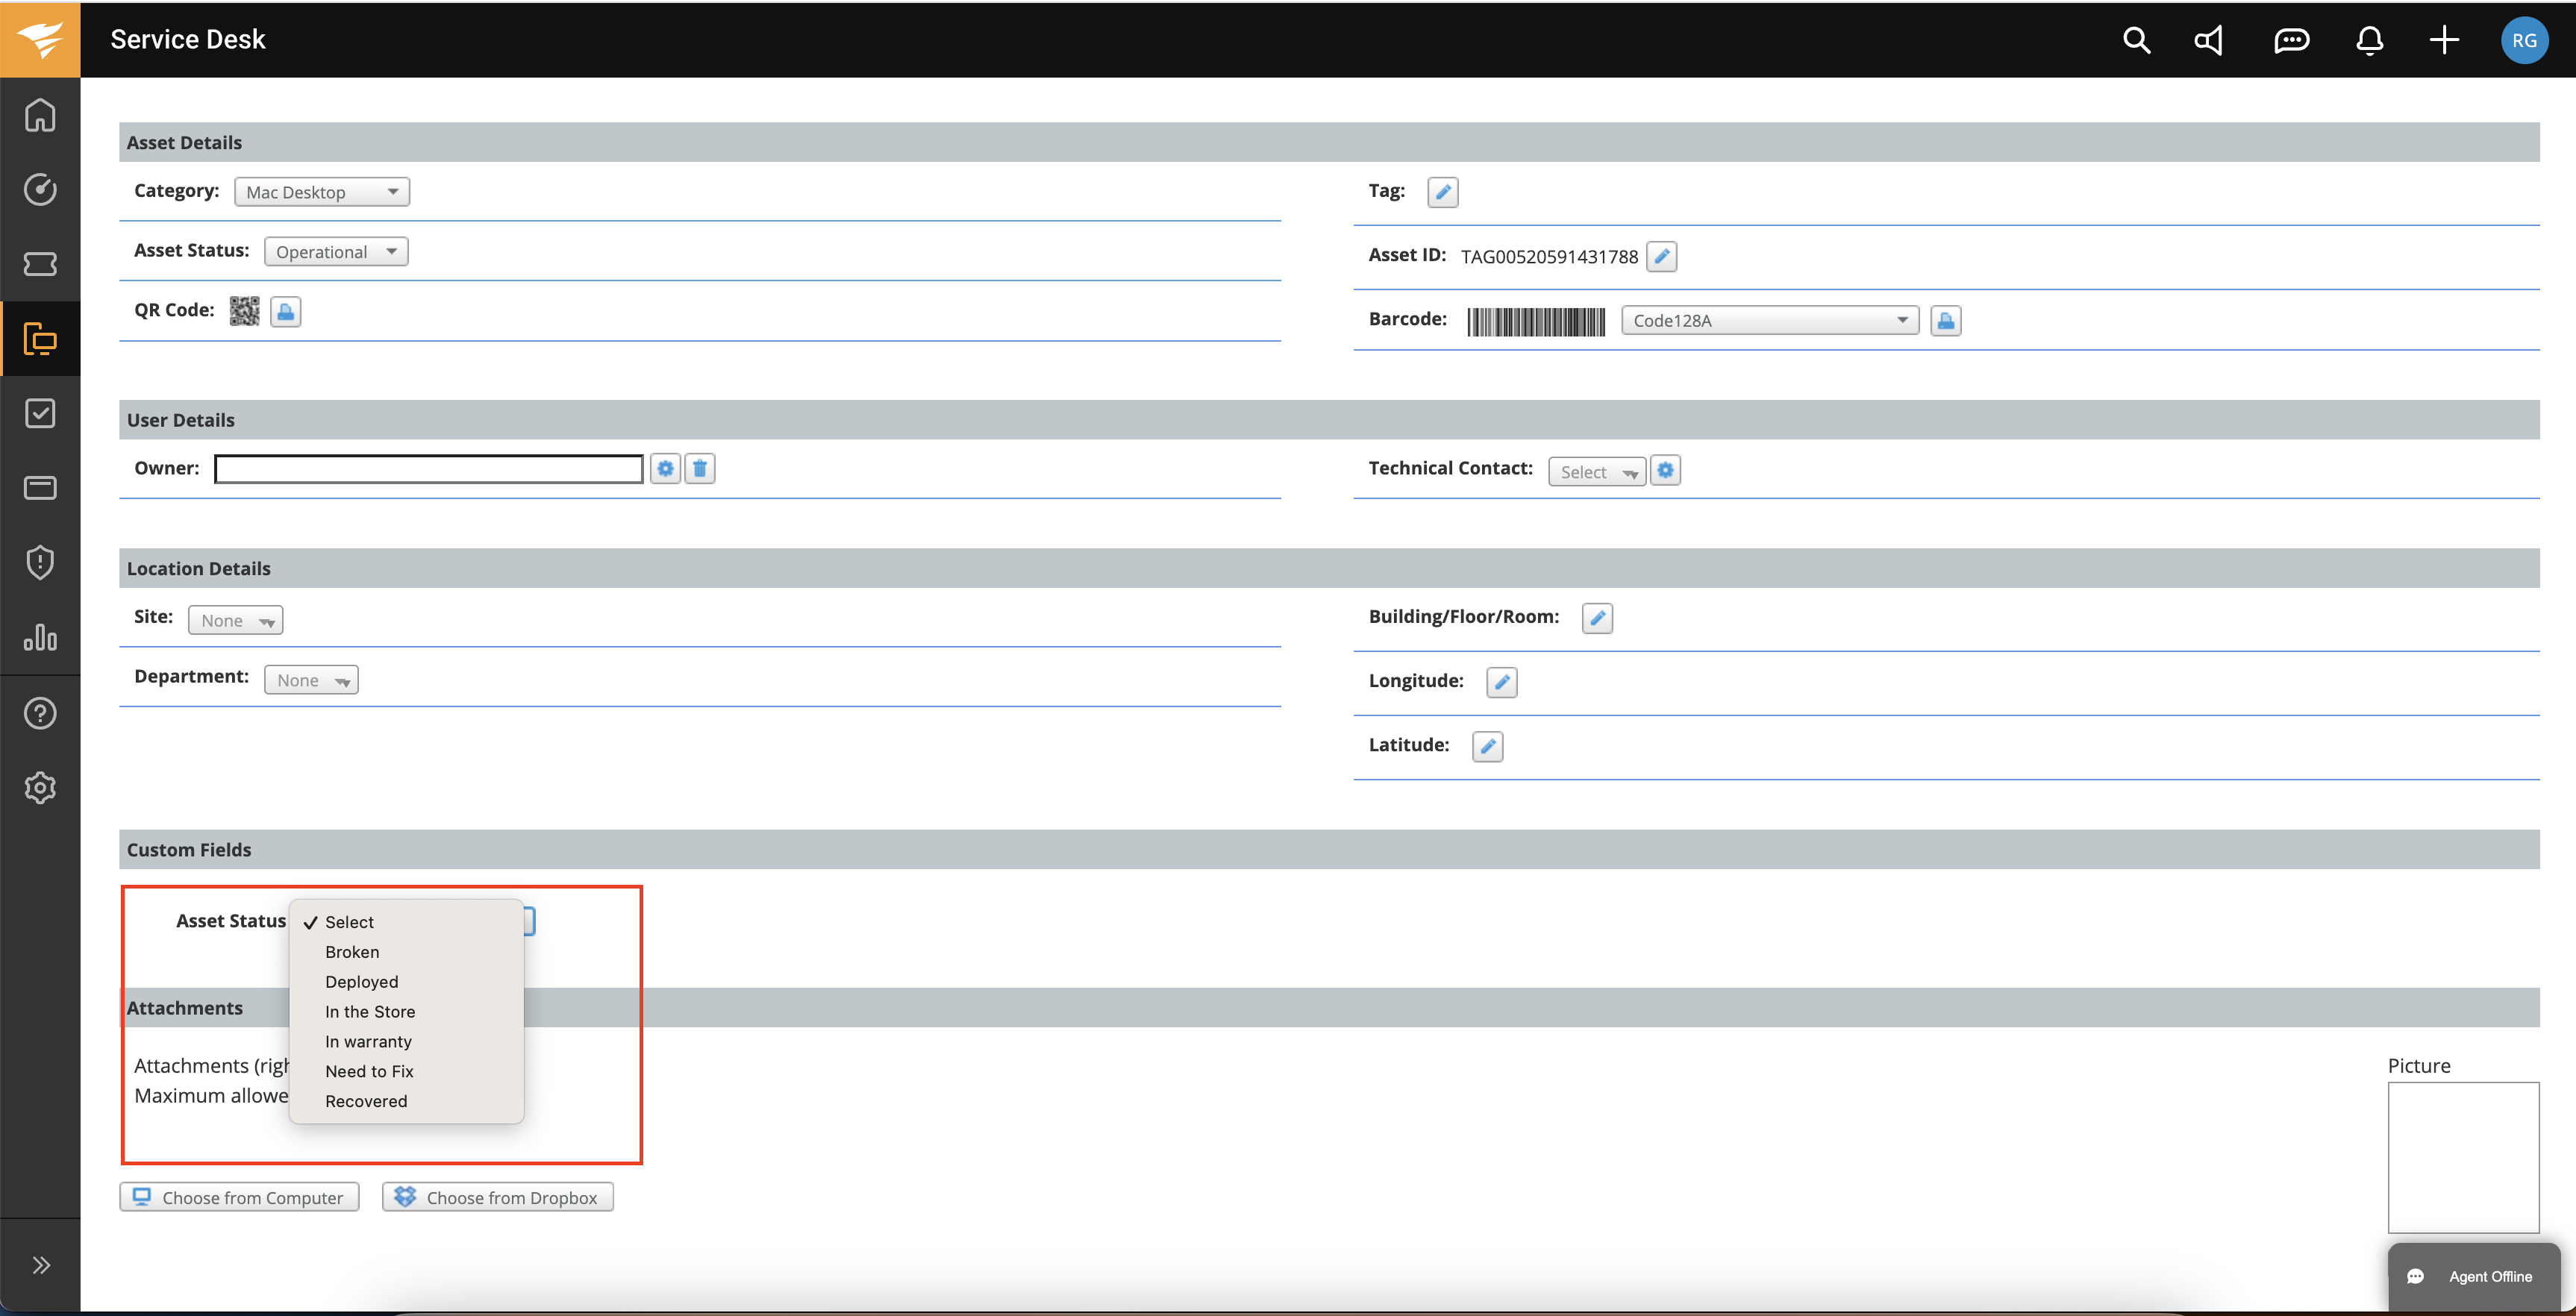Click the announcements megaphone icon

2209,40
